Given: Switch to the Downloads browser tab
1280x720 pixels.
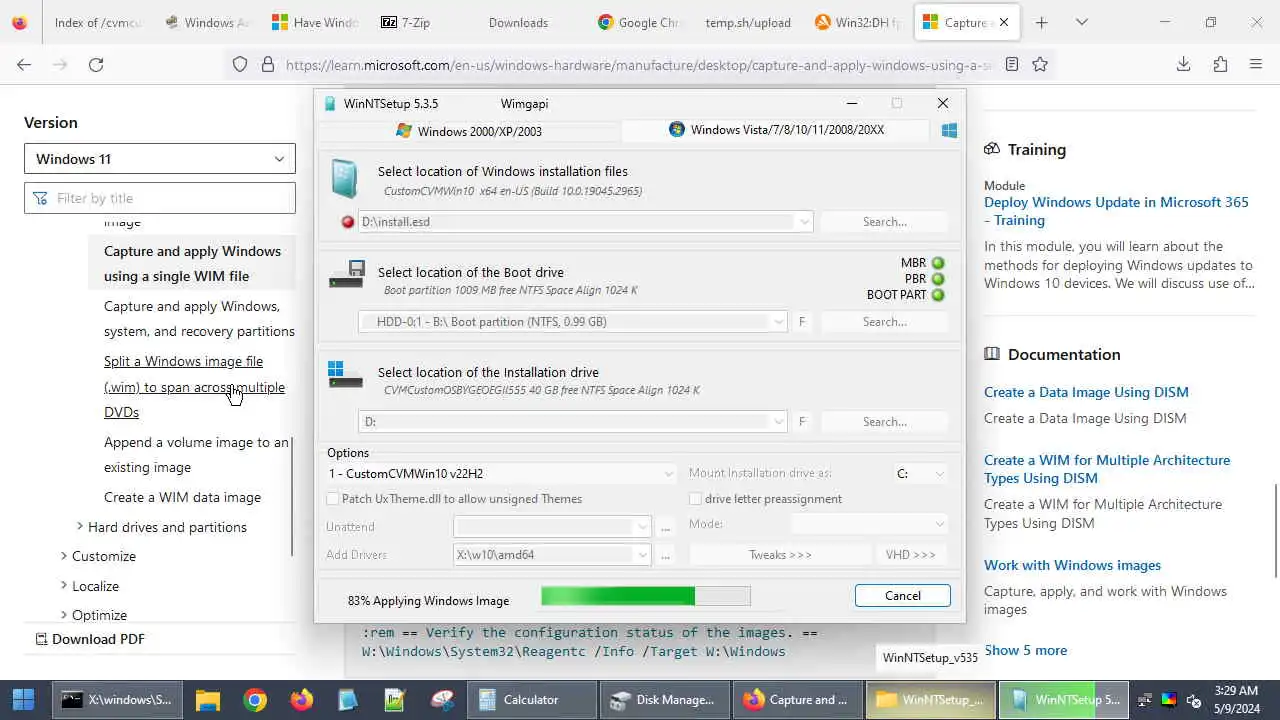Looking at the screenshot, I should coord(518,22).
